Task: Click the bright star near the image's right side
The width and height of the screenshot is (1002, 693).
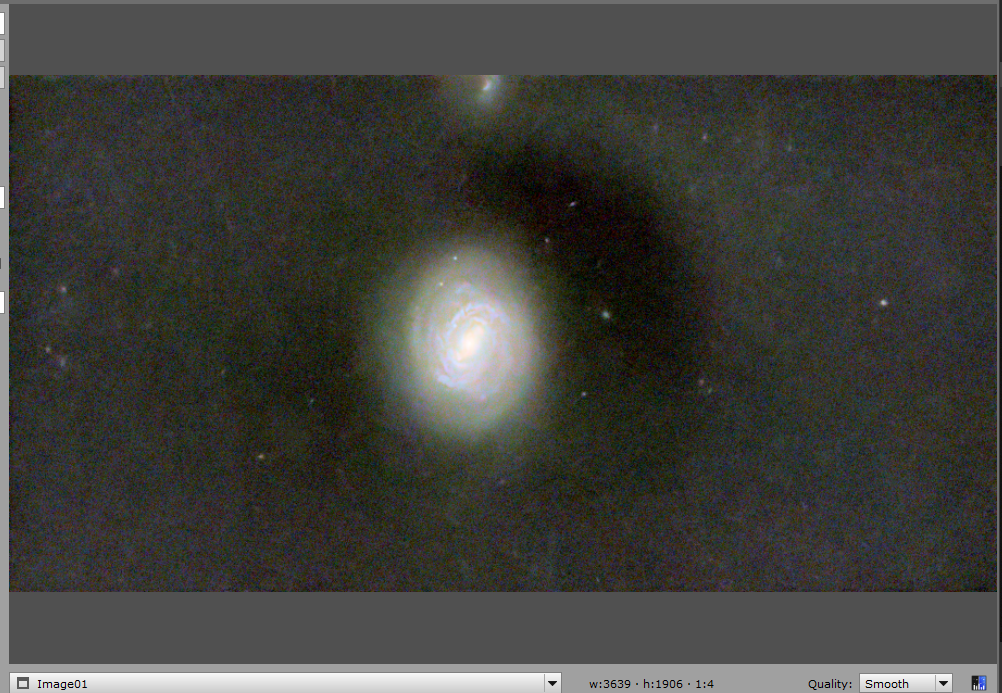Action: [x=884, y=302]
